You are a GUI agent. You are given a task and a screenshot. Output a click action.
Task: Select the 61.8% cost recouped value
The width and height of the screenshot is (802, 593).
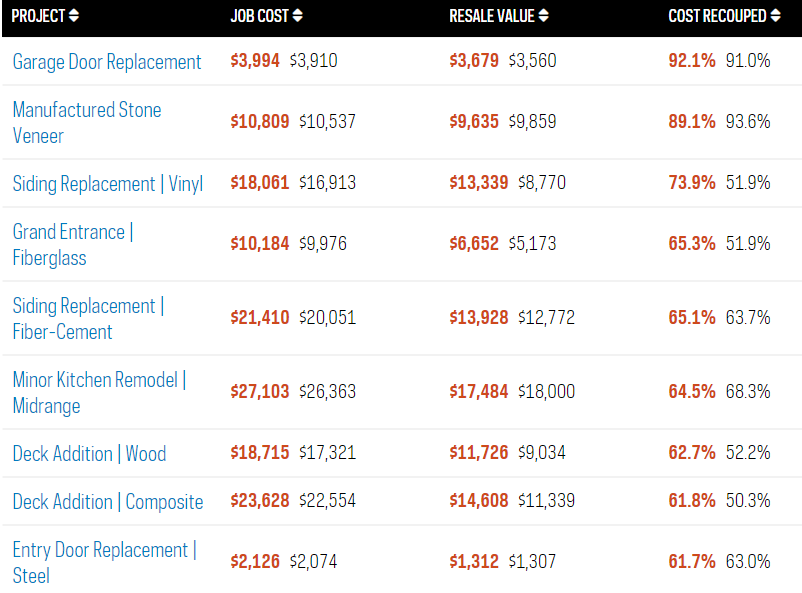click(692, 501)
